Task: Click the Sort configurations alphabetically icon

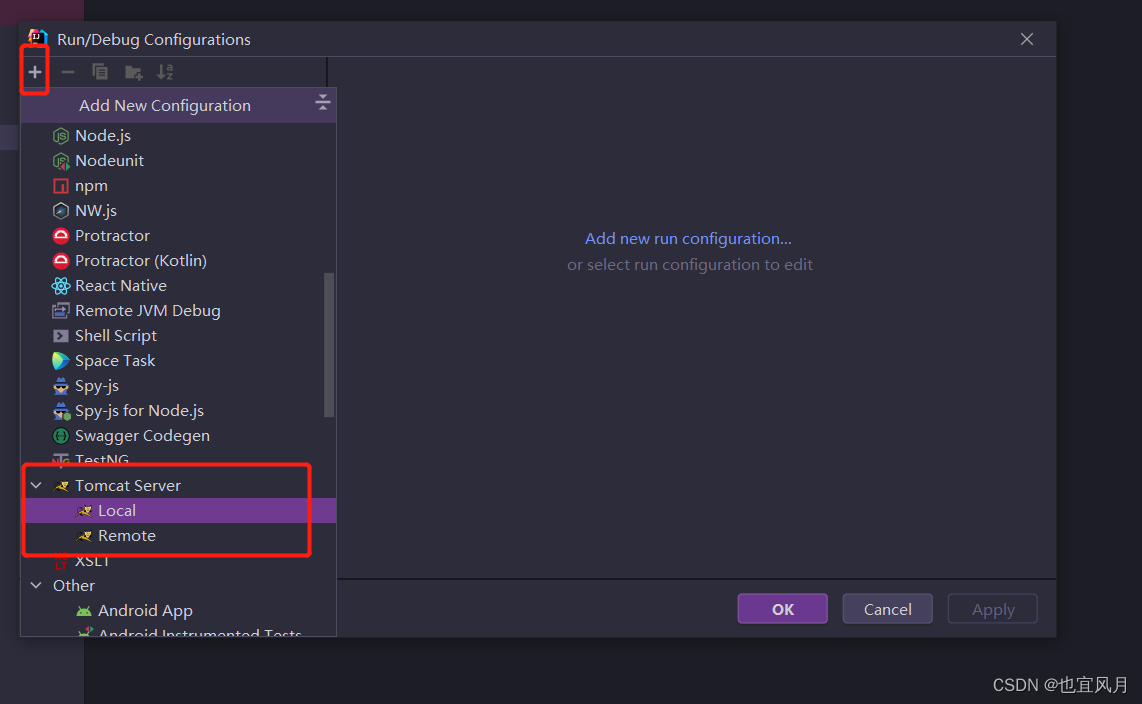Action: pos(165,72)
